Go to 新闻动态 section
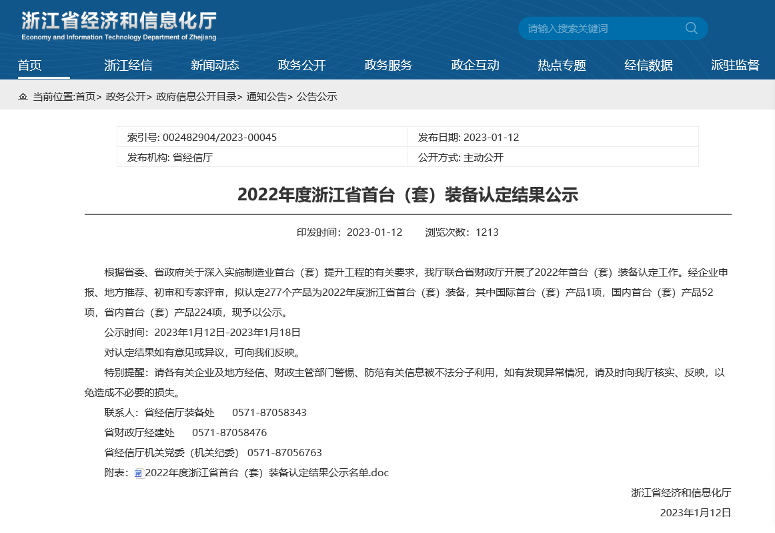Image resolution: width=775 pixels, height=533 pixels. (x=215, y=65)
